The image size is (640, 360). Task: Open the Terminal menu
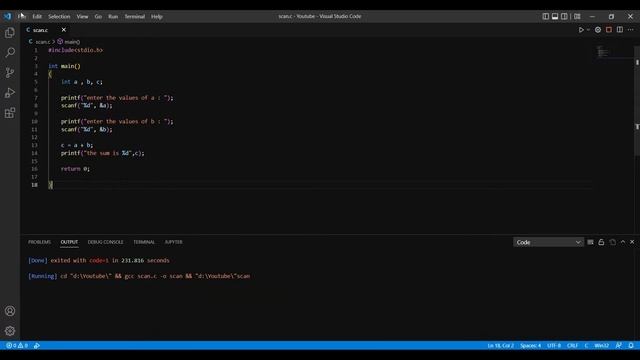[x=135, y=16]
